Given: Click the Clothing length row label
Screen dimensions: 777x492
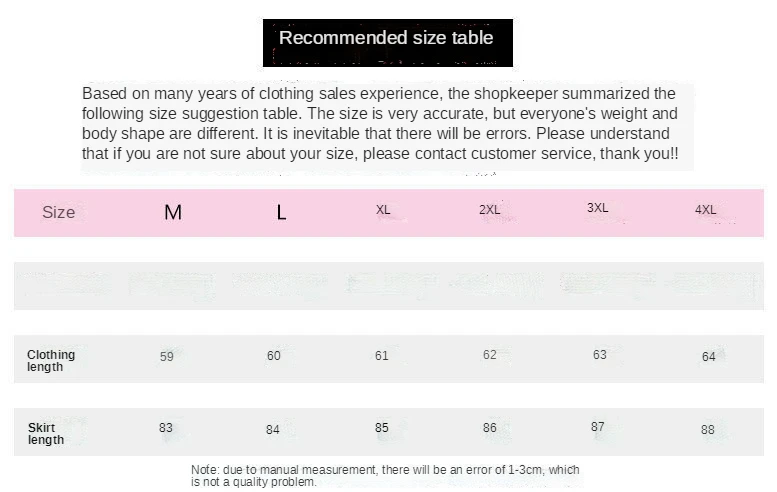Looking at the screenshot, I should [51, 361].
